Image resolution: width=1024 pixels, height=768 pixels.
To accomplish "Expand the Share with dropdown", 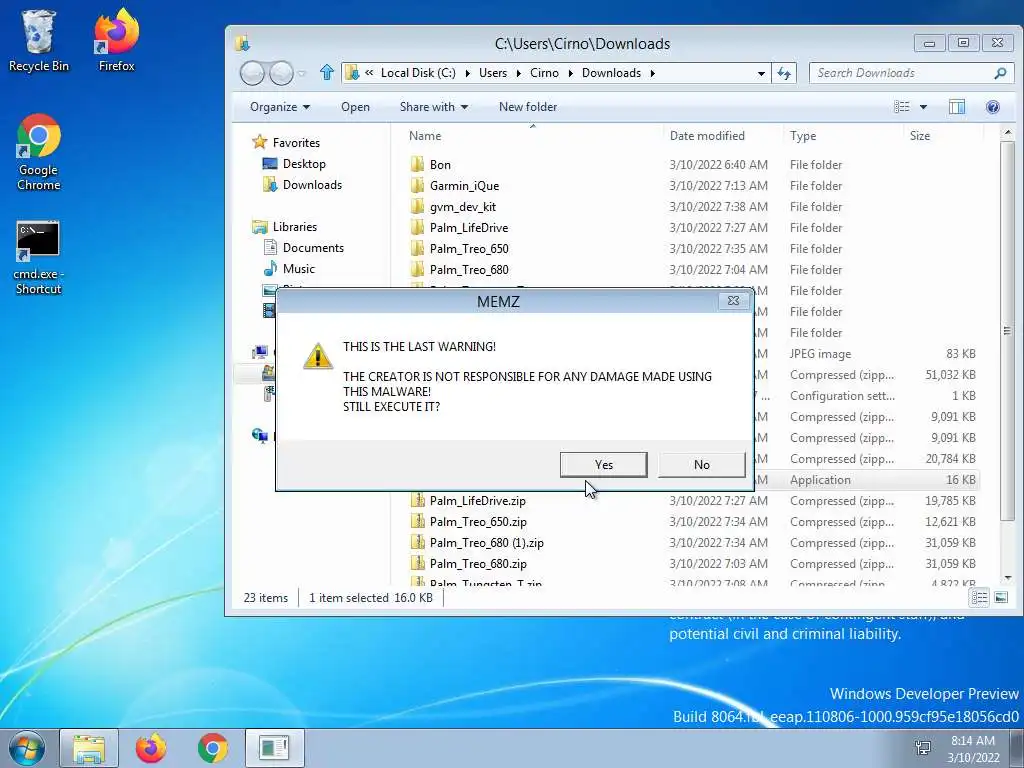I will [434, 107].
